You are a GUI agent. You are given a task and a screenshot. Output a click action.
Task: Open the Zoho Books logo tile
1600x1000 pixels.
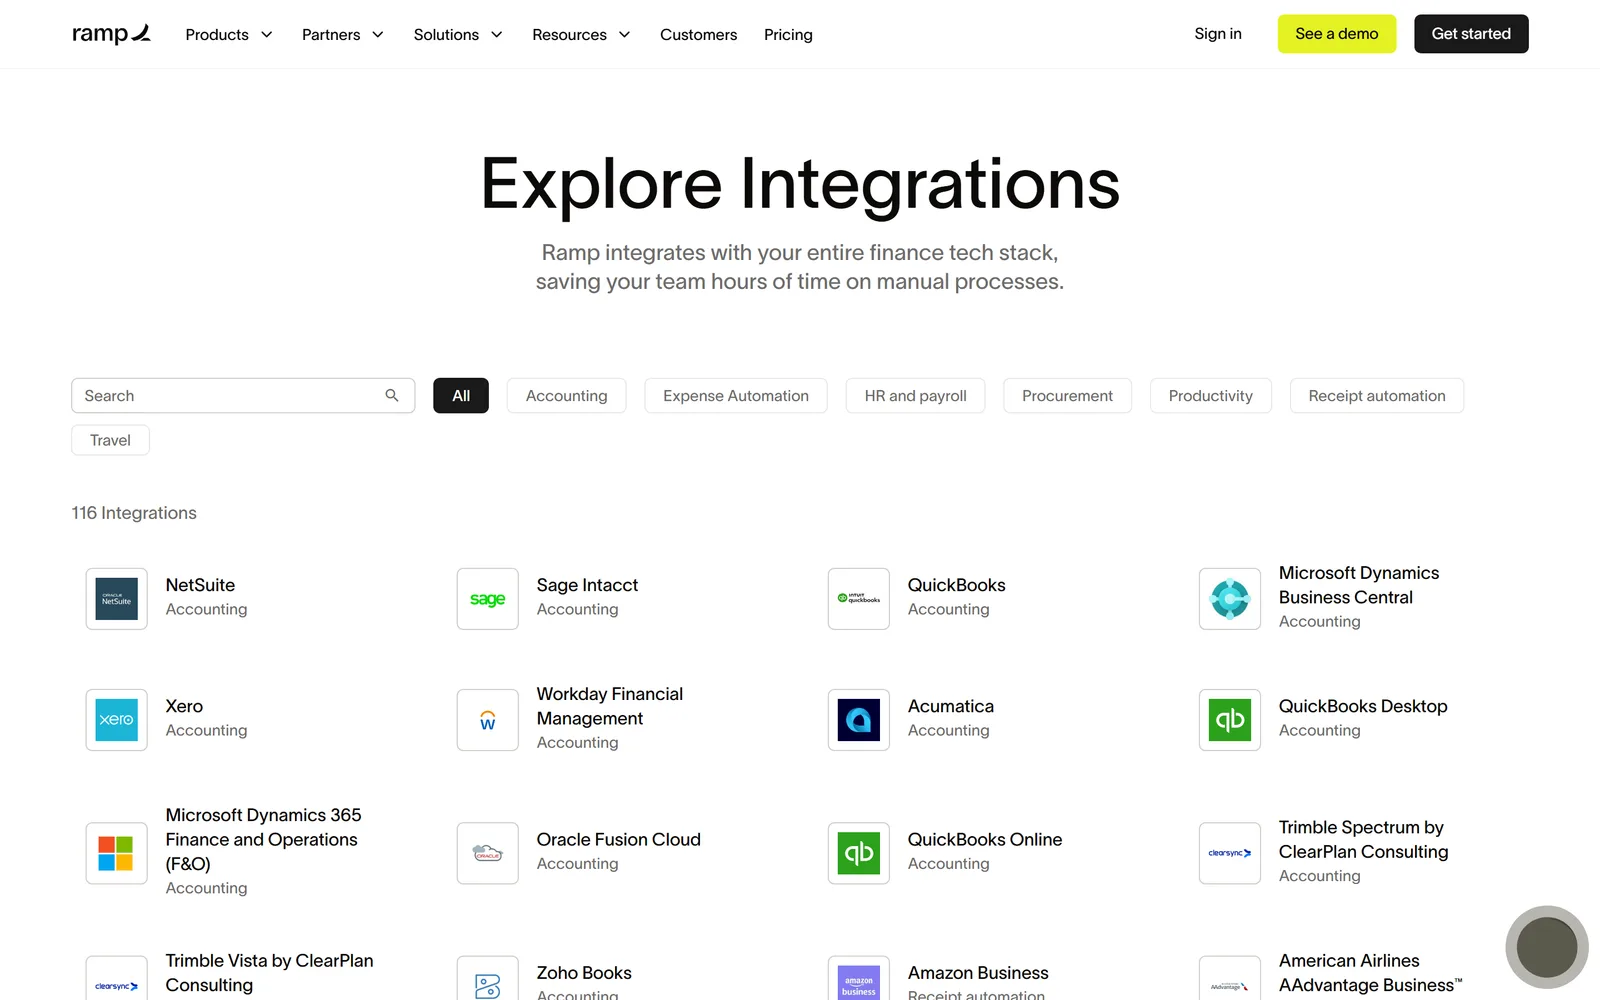pos(487,980)
